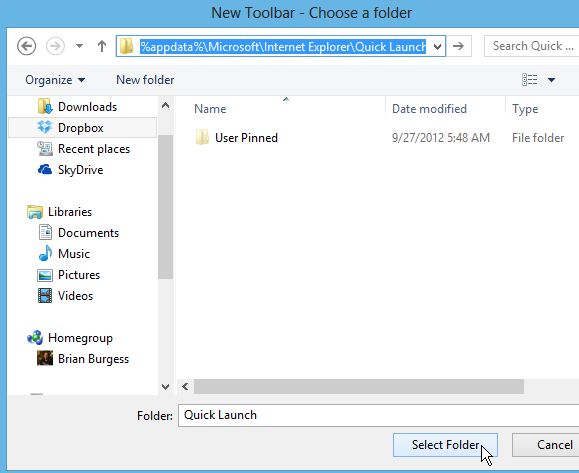
Task: Click navigation pane scroll up arrow
Action: (x=165, y=106)
